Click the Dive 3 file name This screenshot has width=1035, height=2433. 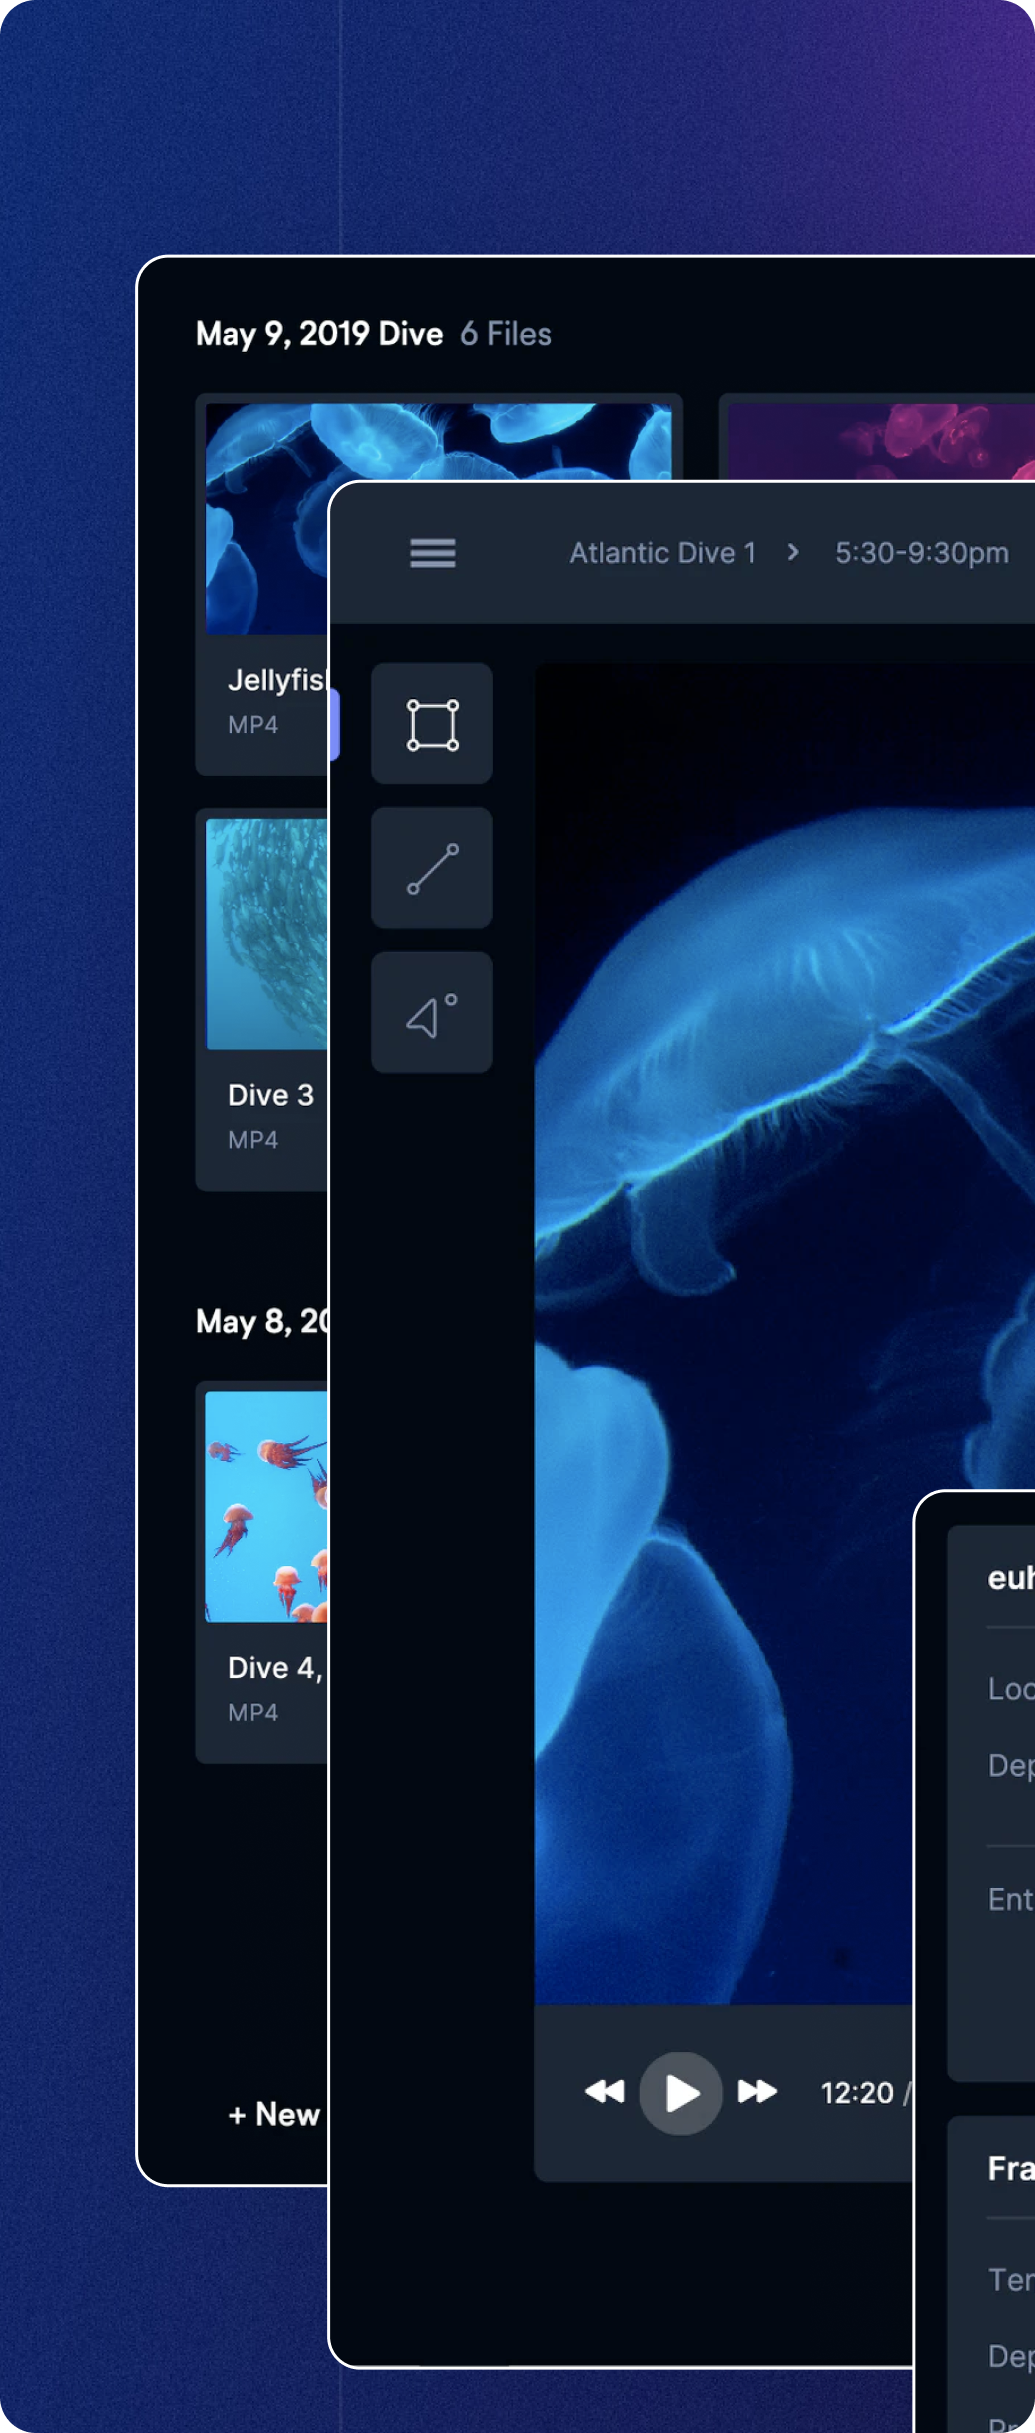click(271, 1095)
